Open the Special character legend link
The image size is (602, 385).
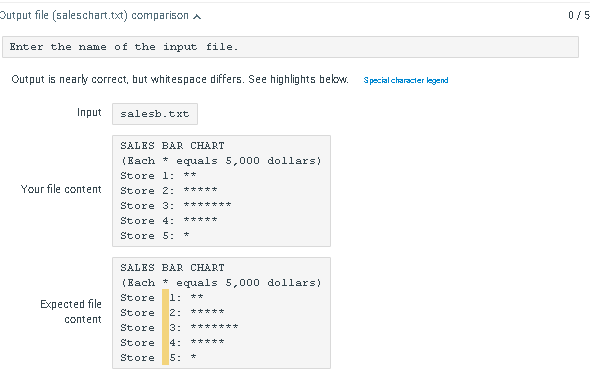(406, 80)
